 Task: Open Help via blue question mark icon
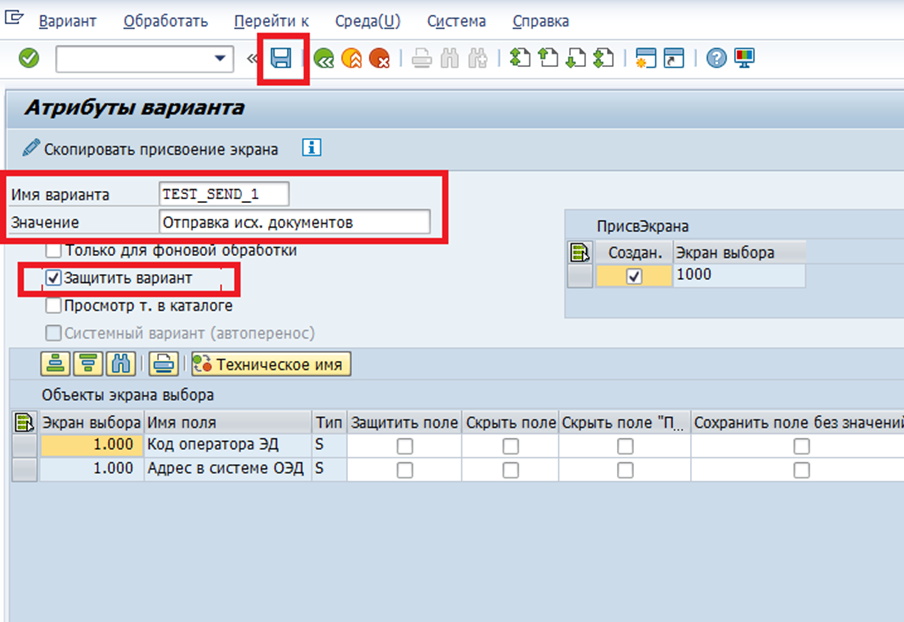click(715, 58)
